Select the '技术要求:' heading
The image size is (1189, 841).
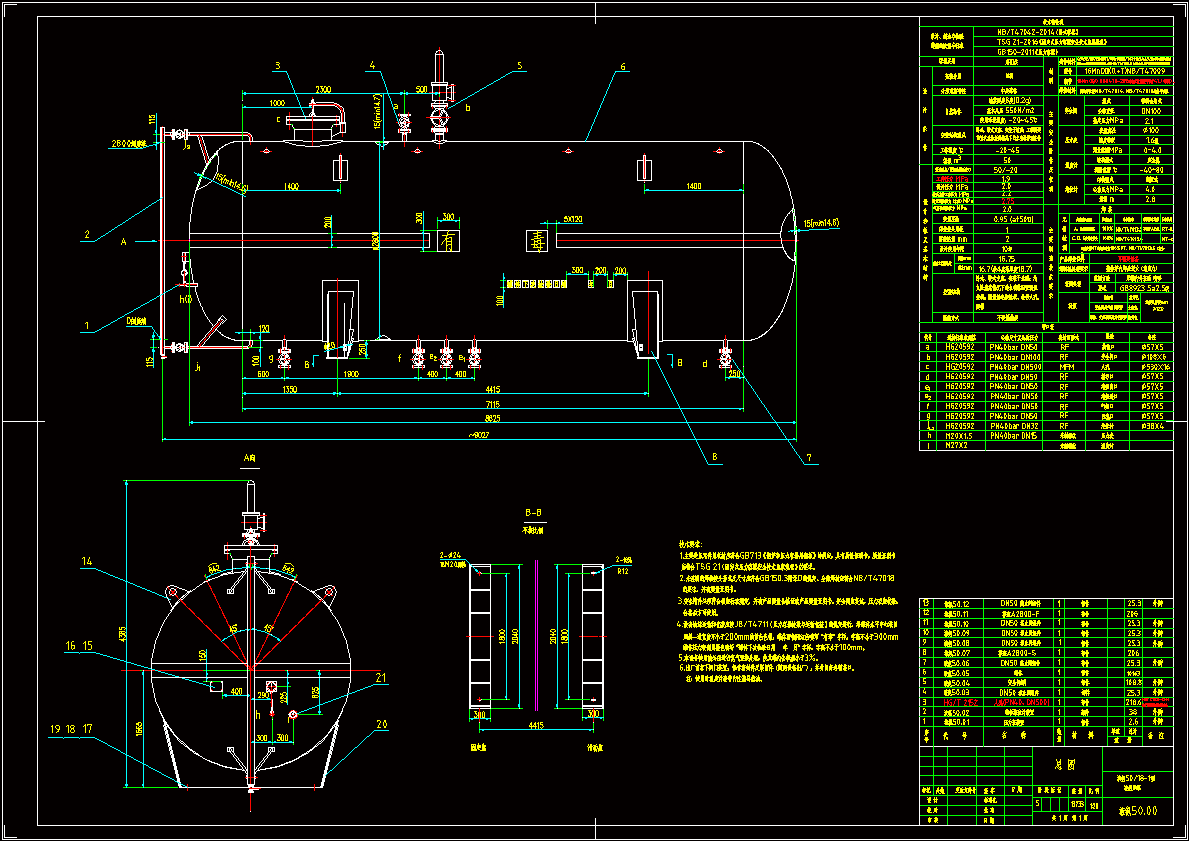point(691,544)
